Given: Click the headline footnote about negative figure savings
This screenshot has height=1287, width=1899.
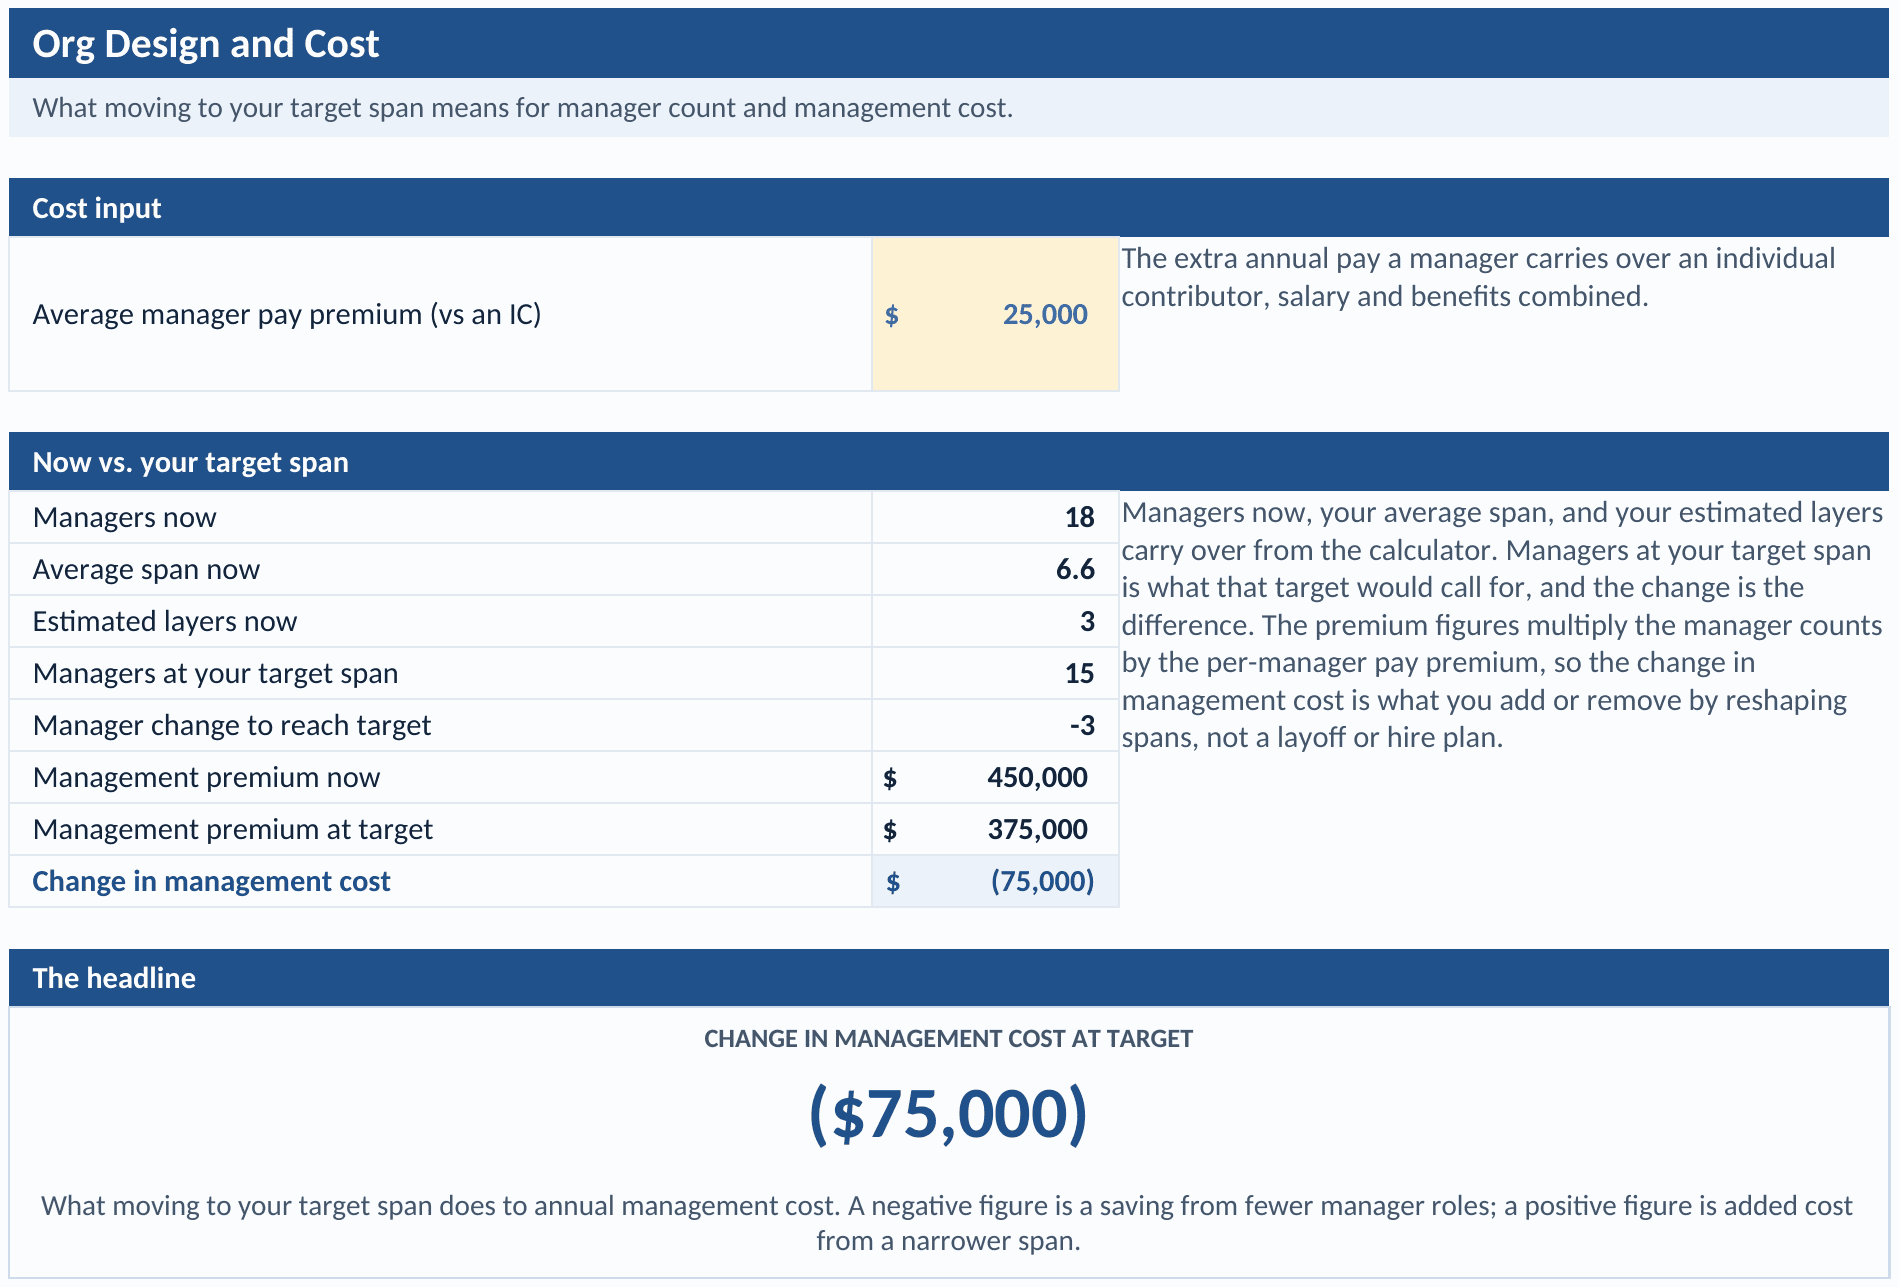Looking at the screenshot, I should pyautogui.click(x=947, y=1223).
